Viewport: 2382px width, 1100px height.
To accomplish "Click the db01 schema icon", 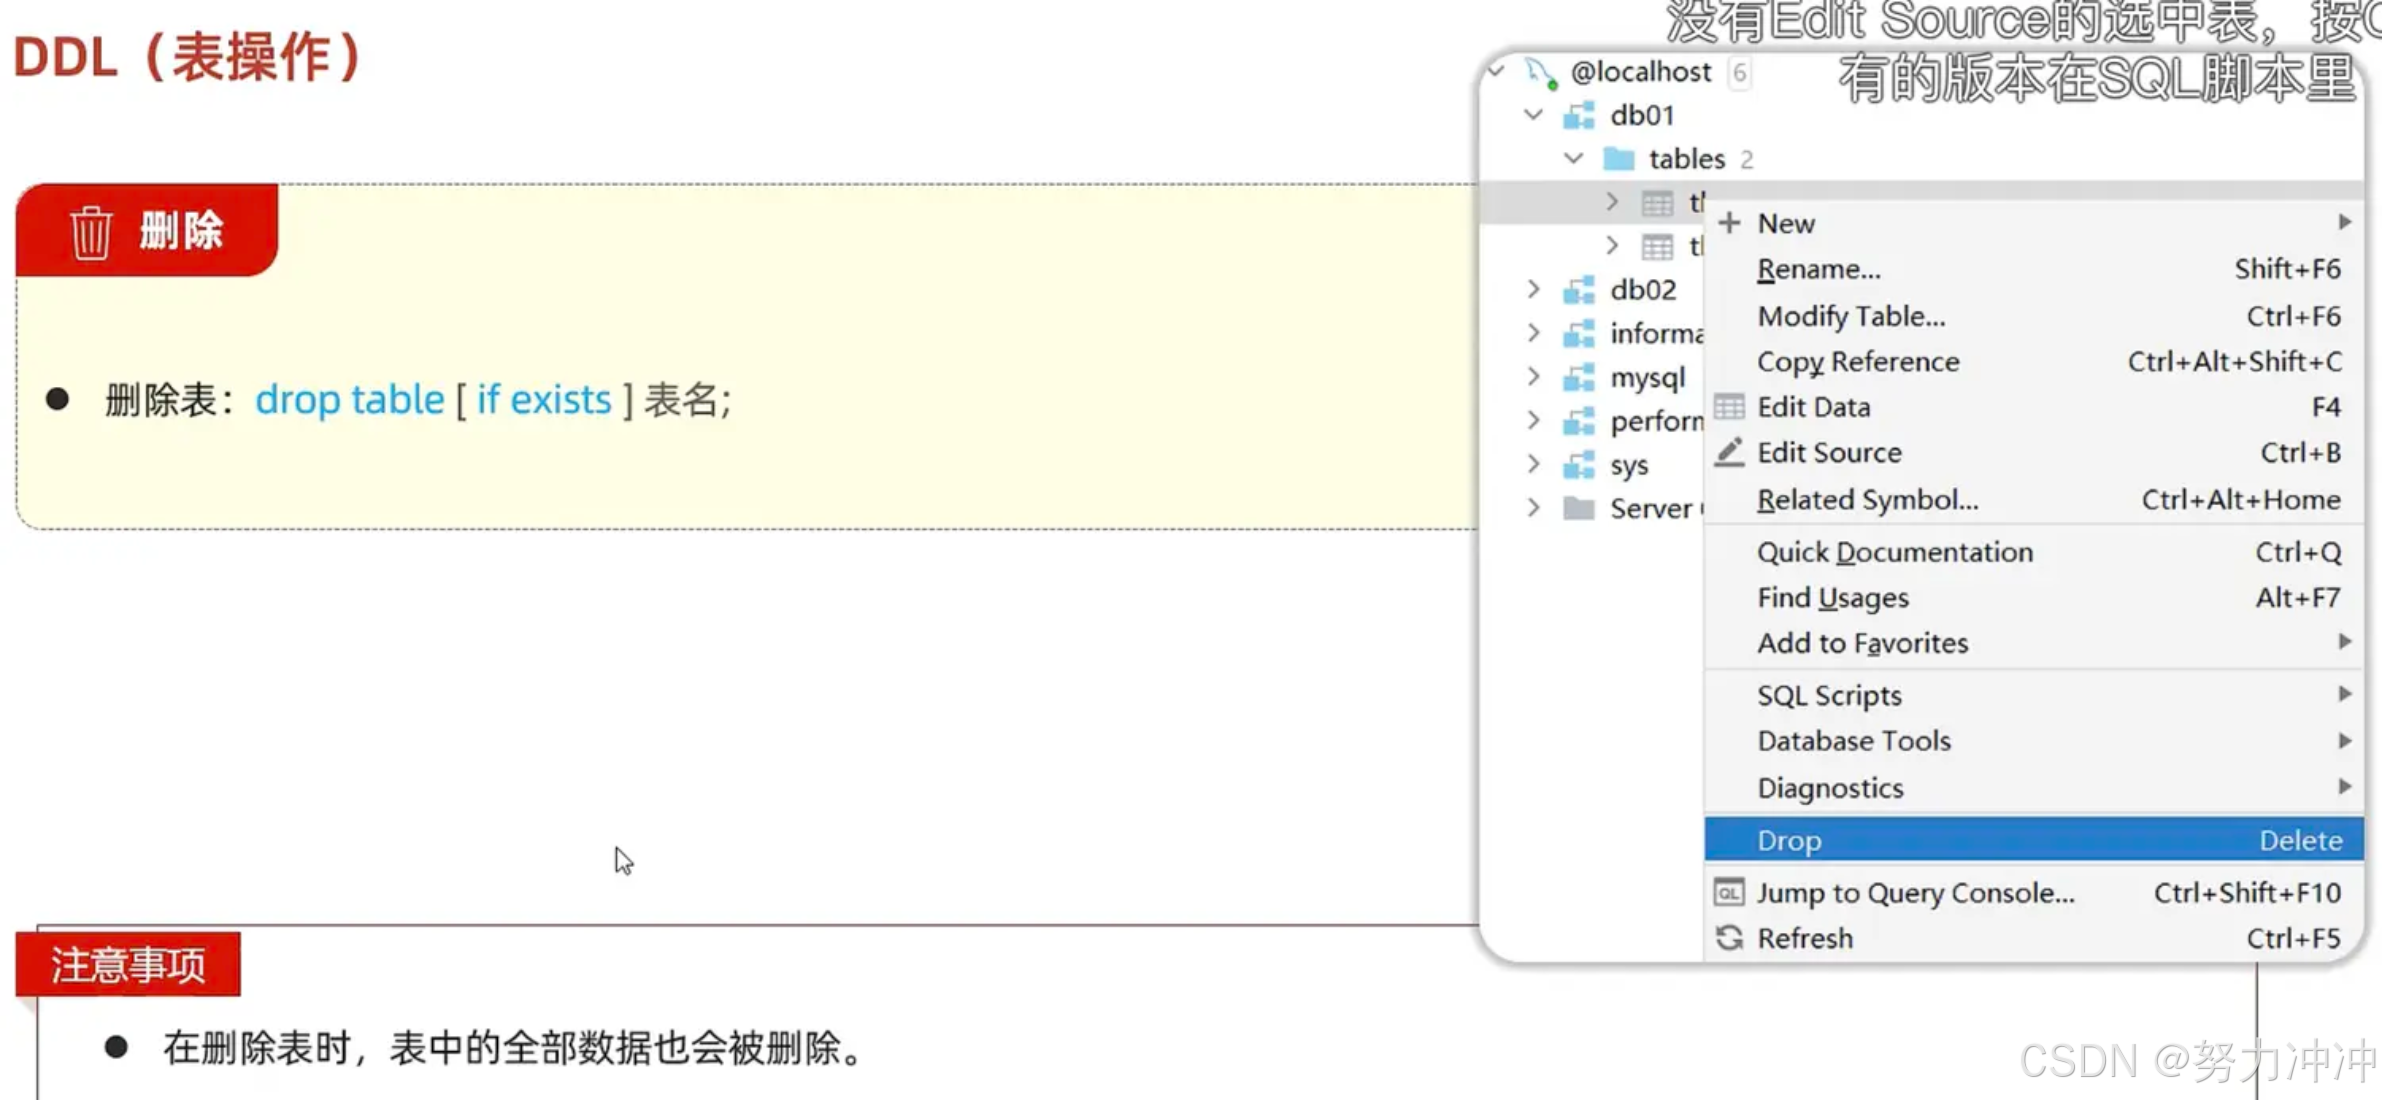I will click(x=1579, y=116).
